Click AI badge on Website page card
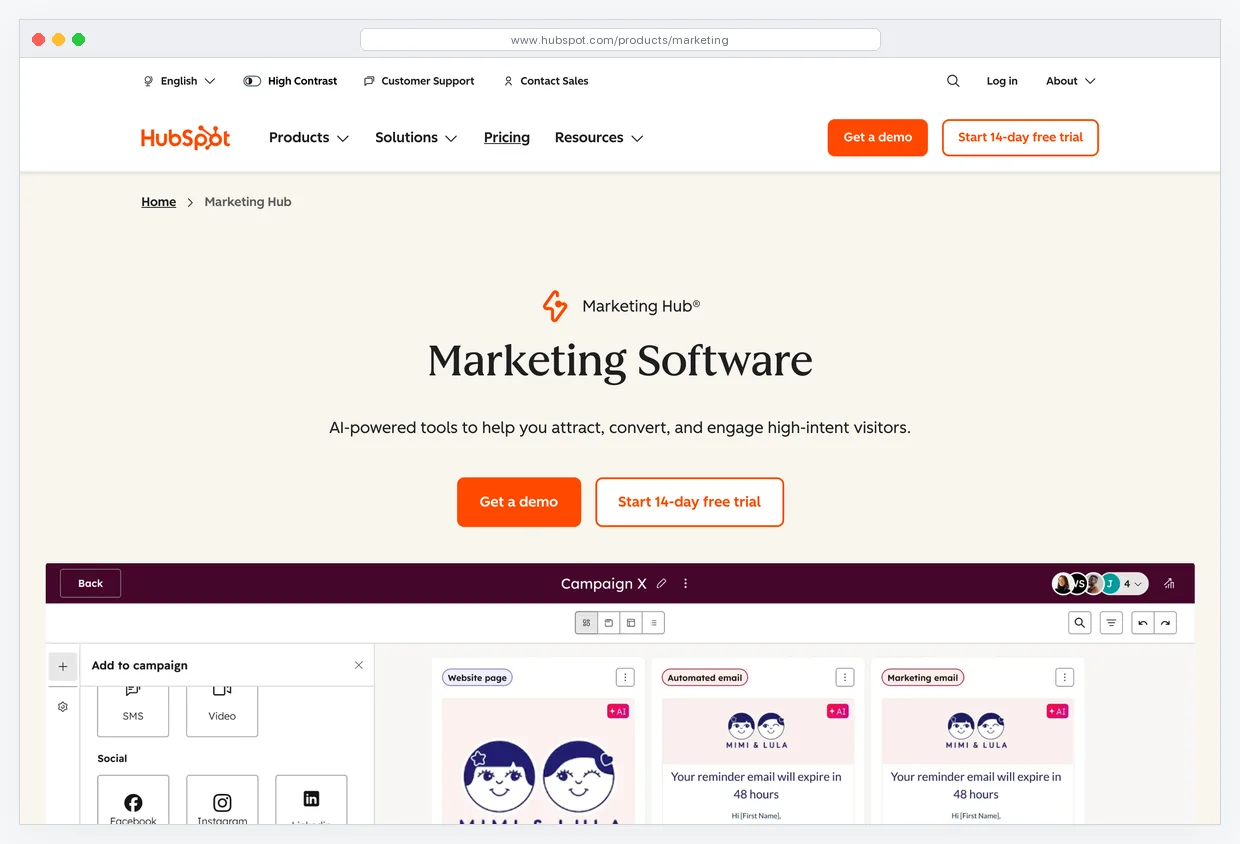 point(618,711)
